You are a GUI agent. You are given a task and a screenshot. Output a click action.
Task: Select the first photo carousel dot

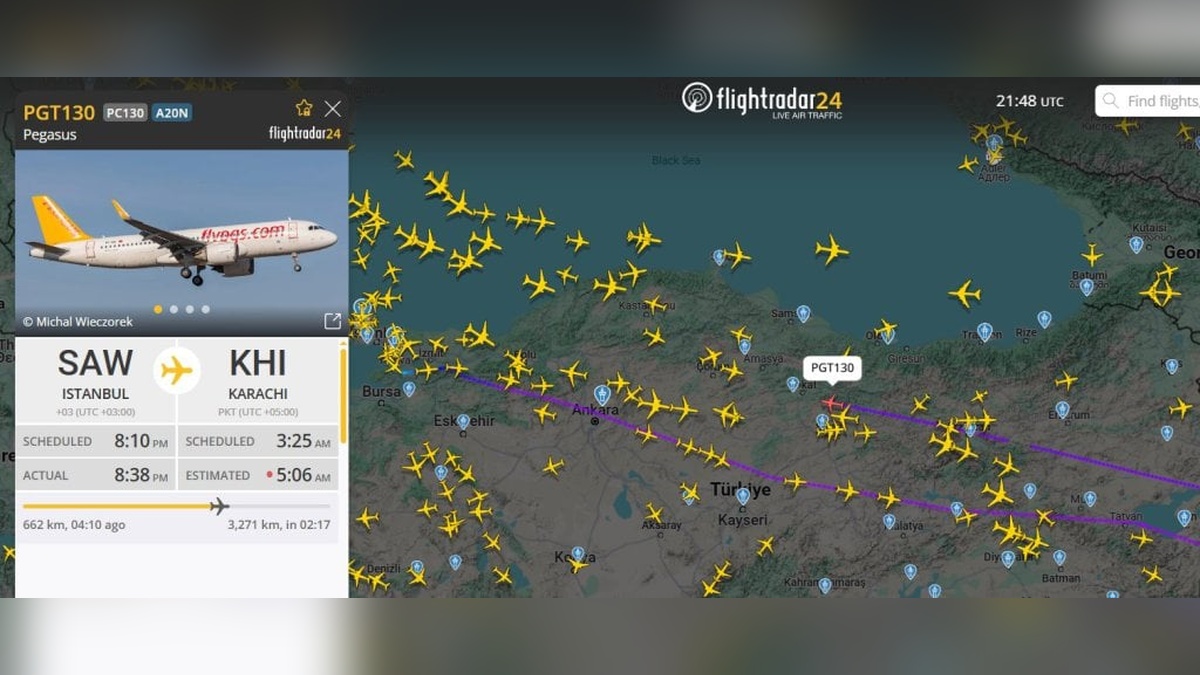pos(158,309)
